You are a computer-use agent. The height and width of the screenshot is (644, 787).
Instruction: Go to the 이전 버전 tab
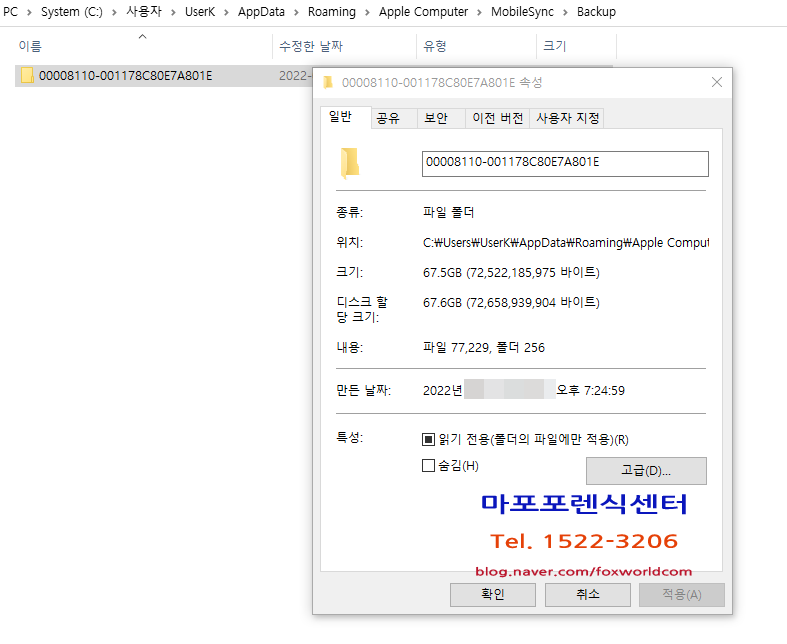click(497, 118)
